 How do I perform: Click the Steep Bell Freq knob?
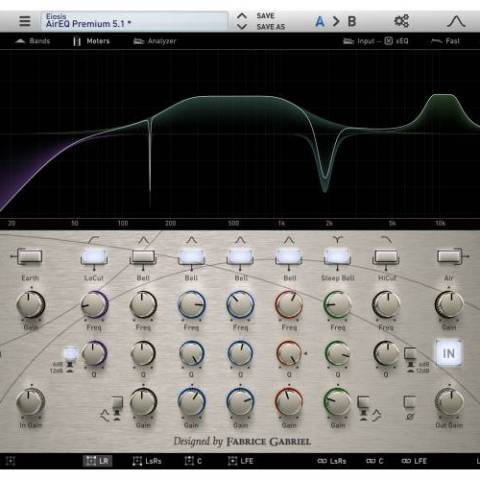(x=337, y=305)
